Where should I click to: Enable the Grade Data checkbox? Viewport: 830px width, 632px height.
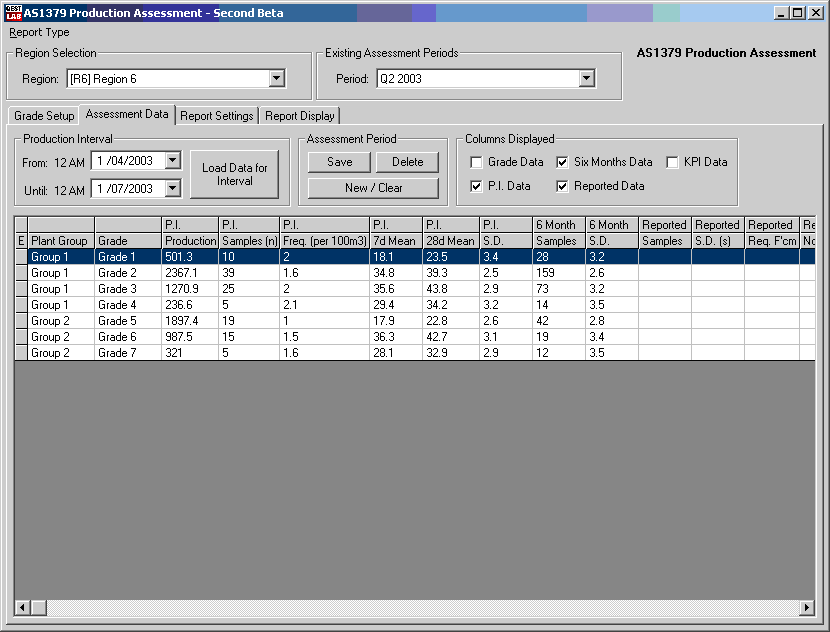coord(477,162)
